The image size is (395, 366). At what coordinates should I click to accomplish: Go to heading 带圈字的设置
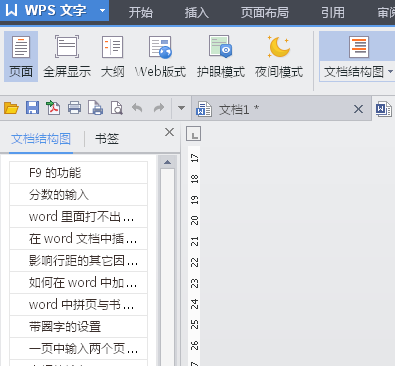(x=78, y=327)
